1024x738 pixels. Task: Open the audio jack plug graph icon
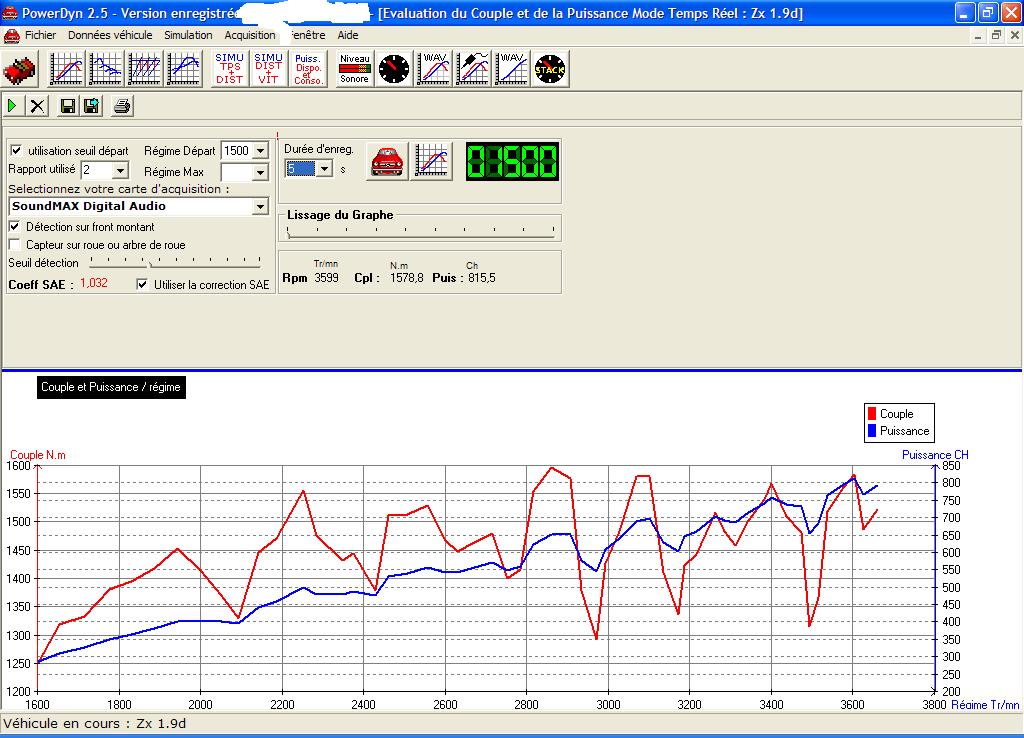tap(473, 69)
